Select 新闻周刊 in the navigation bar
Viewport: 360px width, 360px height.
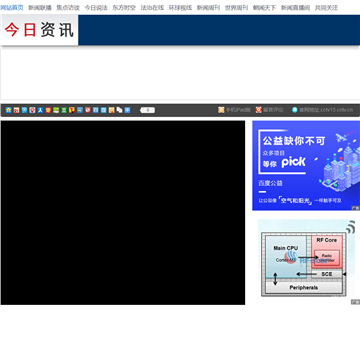point(208,8)
